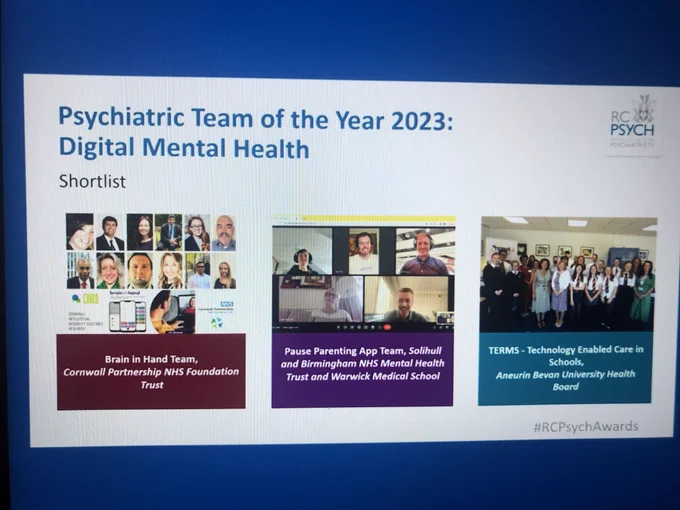Click 'Cornwall Partnership NHS Foundation Trust' text
The image size is (680, 510).
point(151,378)
